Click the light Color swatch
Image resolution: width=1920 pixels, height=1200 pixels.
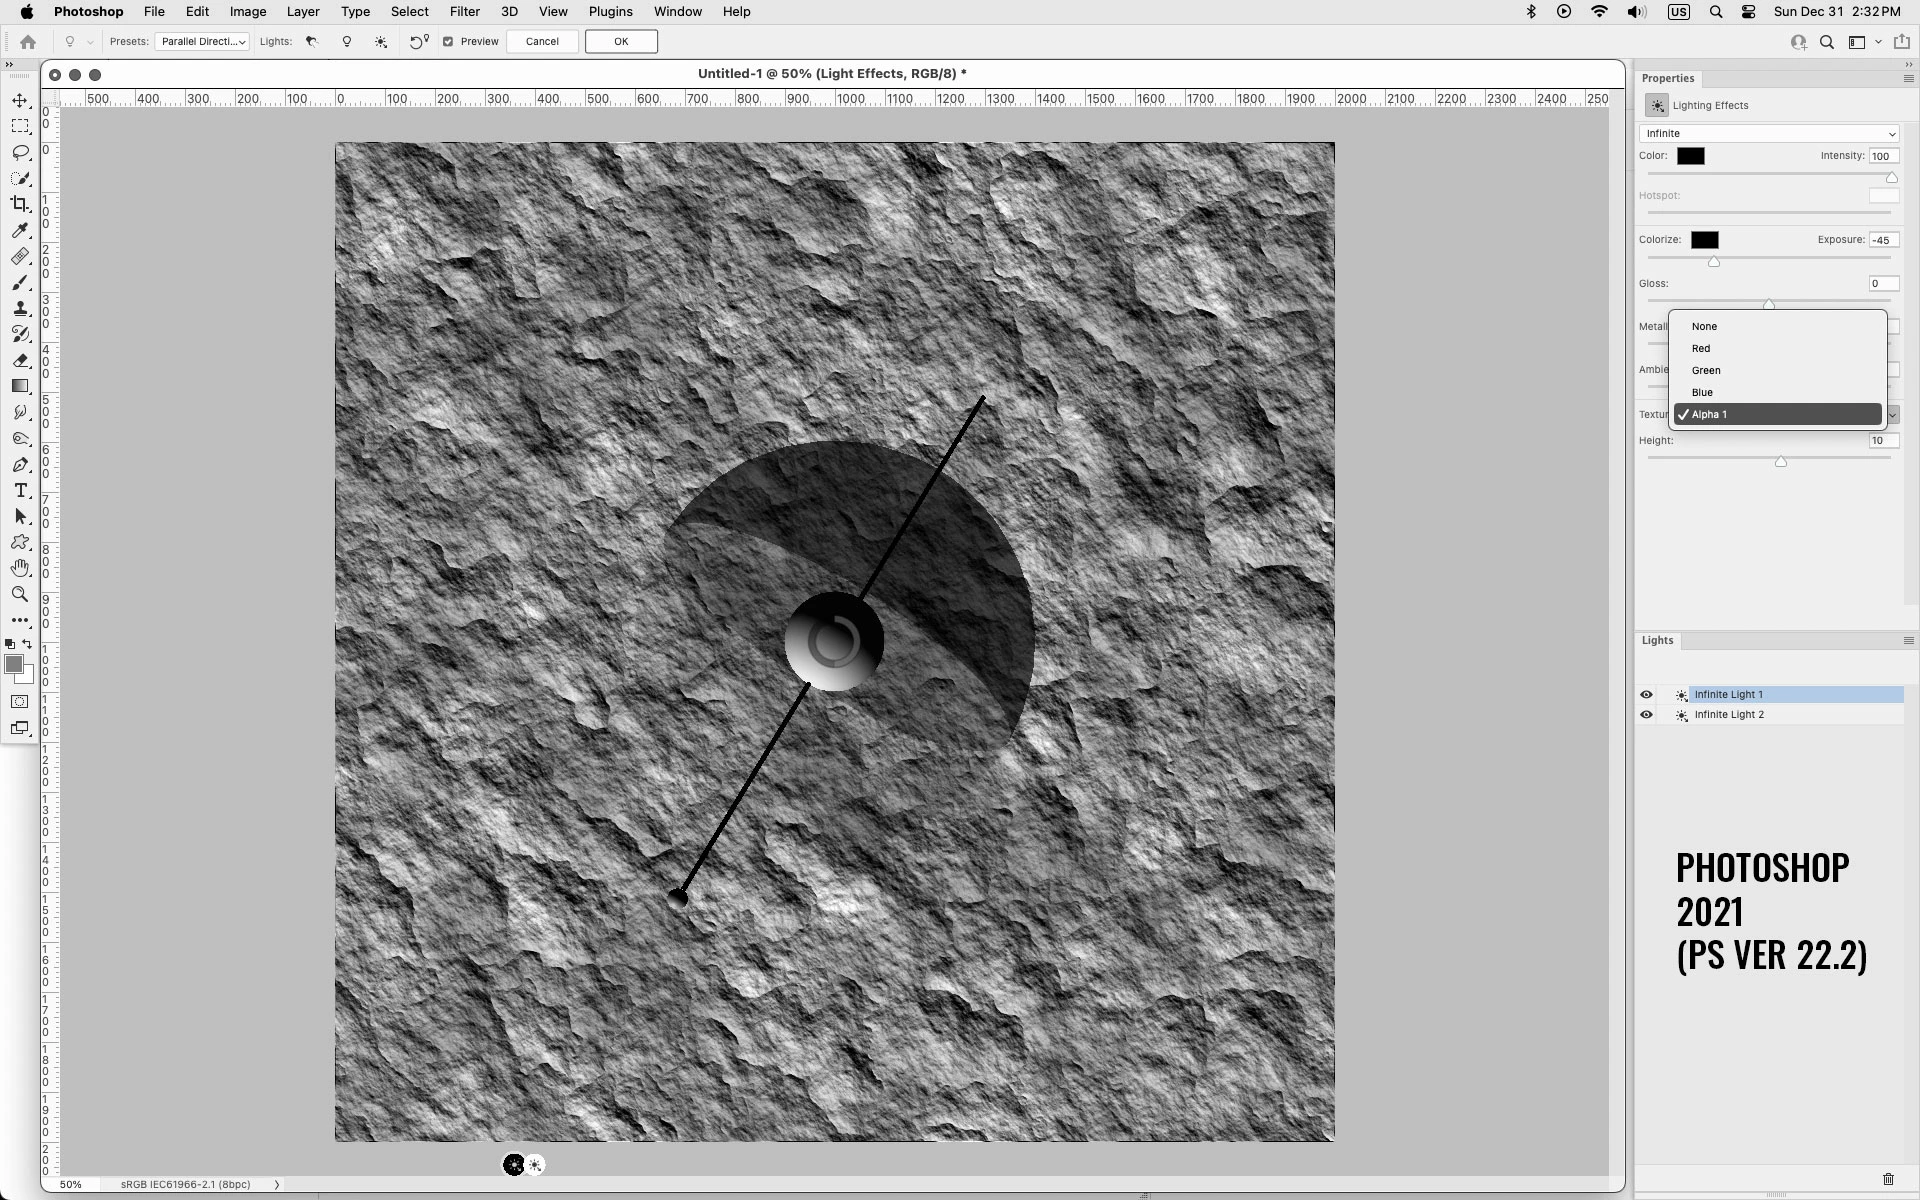[x=1690, y=156]
